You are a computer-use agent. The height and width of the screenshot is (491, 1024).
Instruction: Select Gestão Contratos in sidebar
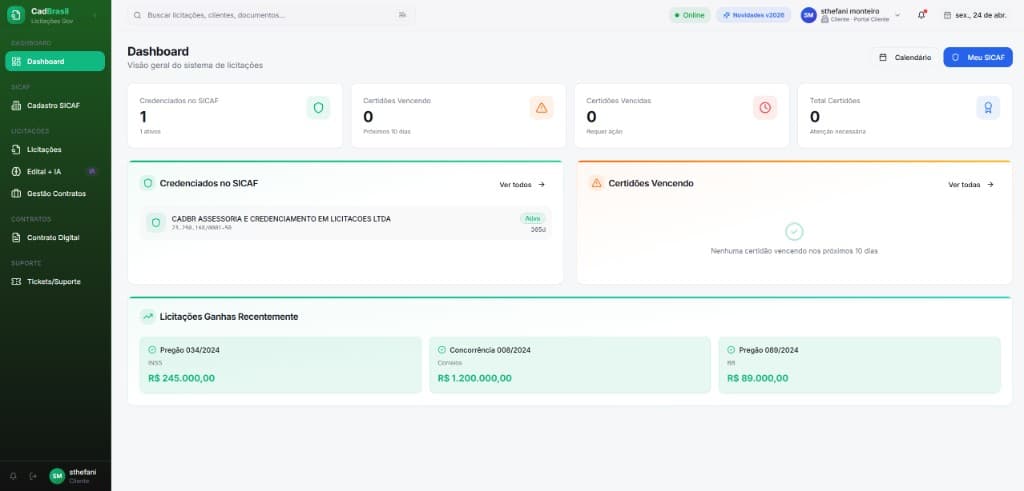point(55,194)
